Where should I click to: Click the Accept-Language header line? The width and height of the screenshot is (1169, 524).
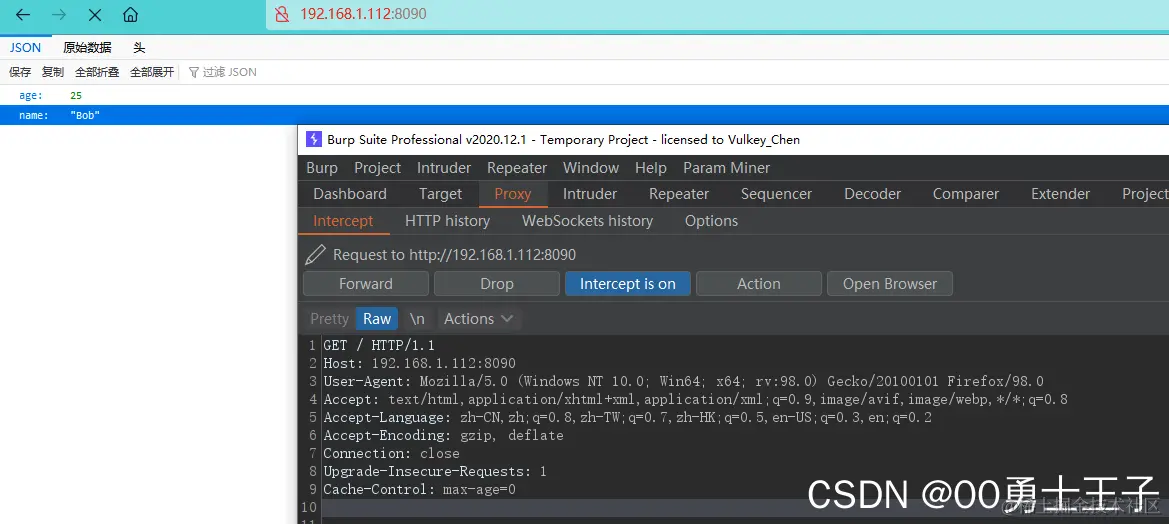coord(627,417)
